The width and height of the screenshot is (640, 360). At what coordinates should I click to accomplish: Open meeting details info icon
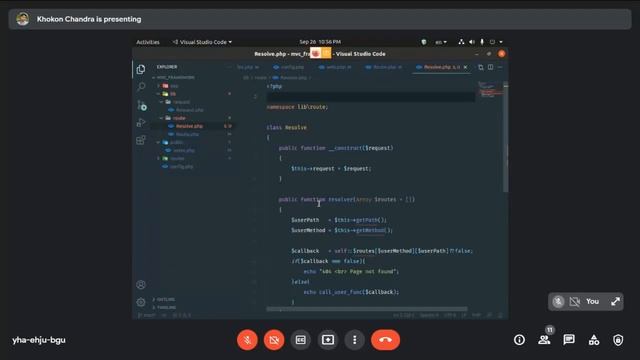click(x=519, y=340)
